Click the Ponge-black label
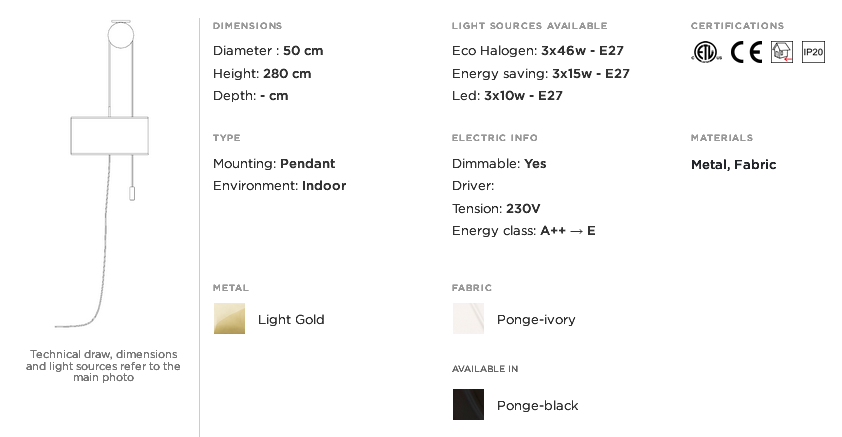The image size is (842, 437). click(x=538, y=405)
